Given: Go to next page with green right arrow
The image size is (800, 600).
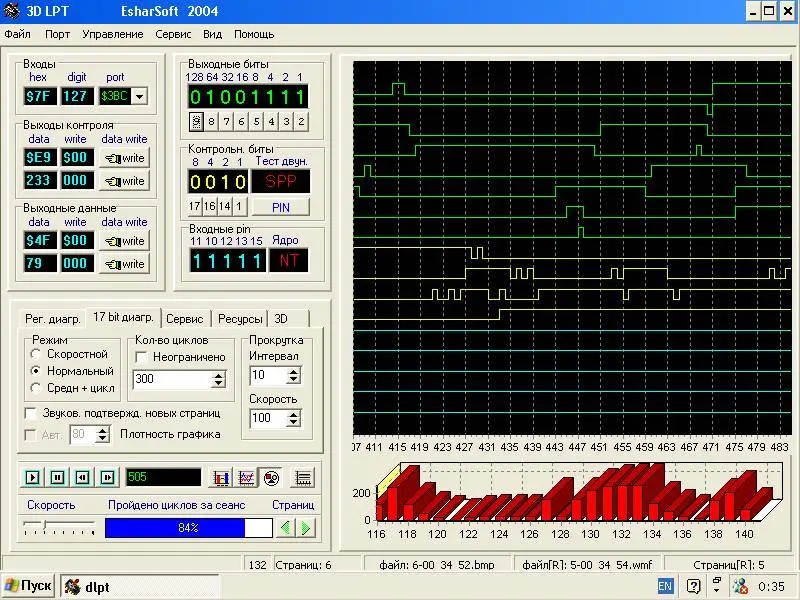Looking at the screenshot, I should click(307, 527).
